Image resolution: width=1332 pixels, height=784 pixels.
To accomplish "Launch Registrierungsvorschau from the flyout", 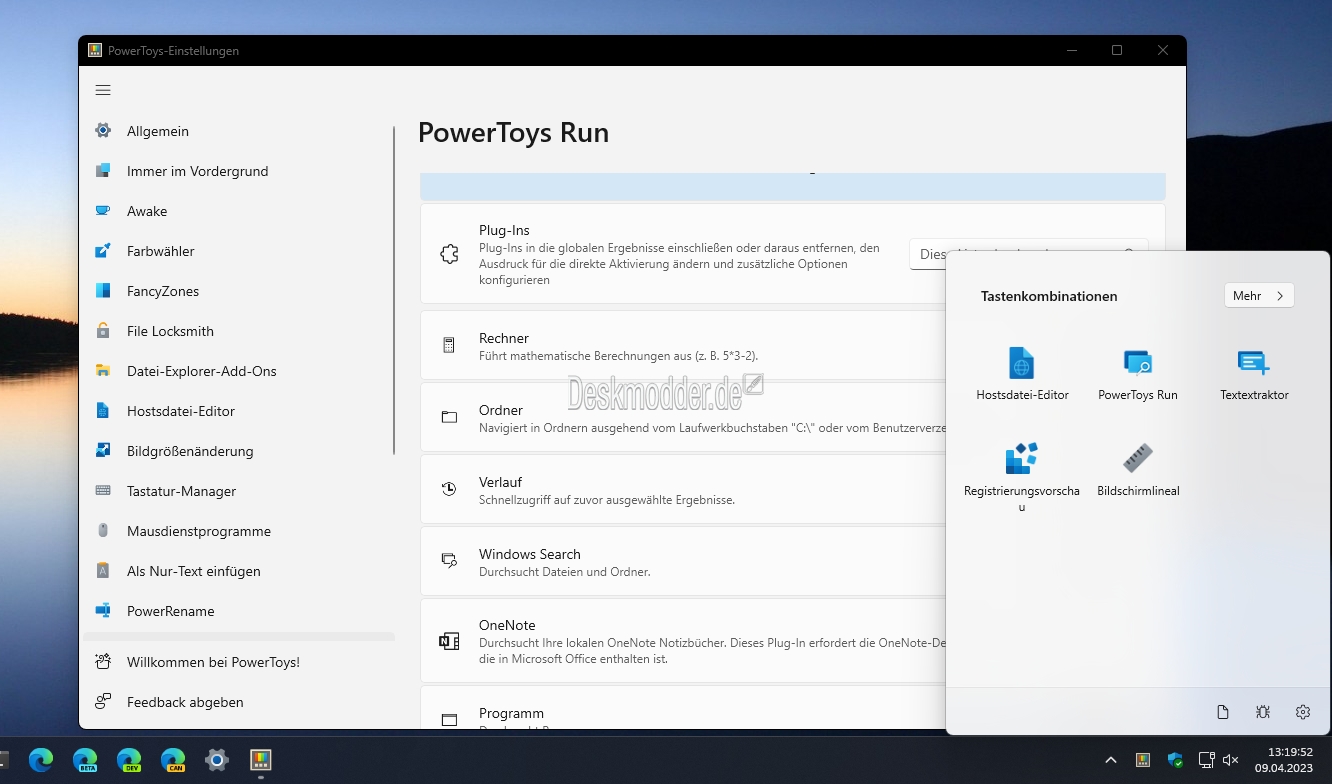I will [1022, 477].
